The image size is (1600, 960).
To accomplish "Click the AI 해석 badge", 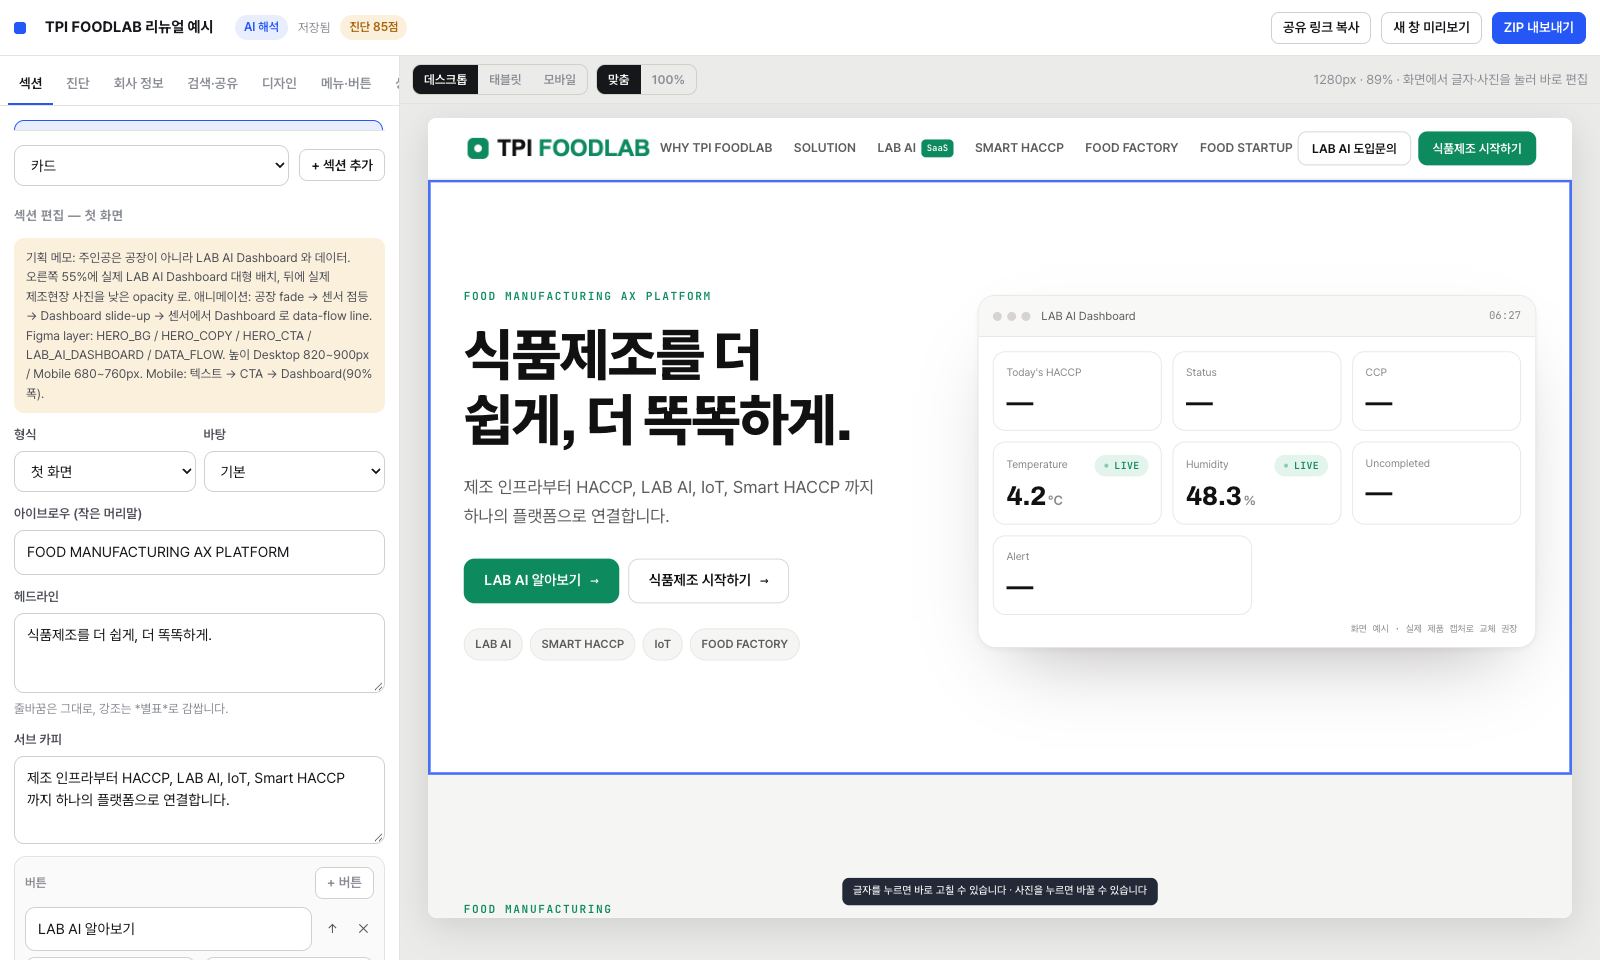I will pyautogui.click(x=261, y=27).
